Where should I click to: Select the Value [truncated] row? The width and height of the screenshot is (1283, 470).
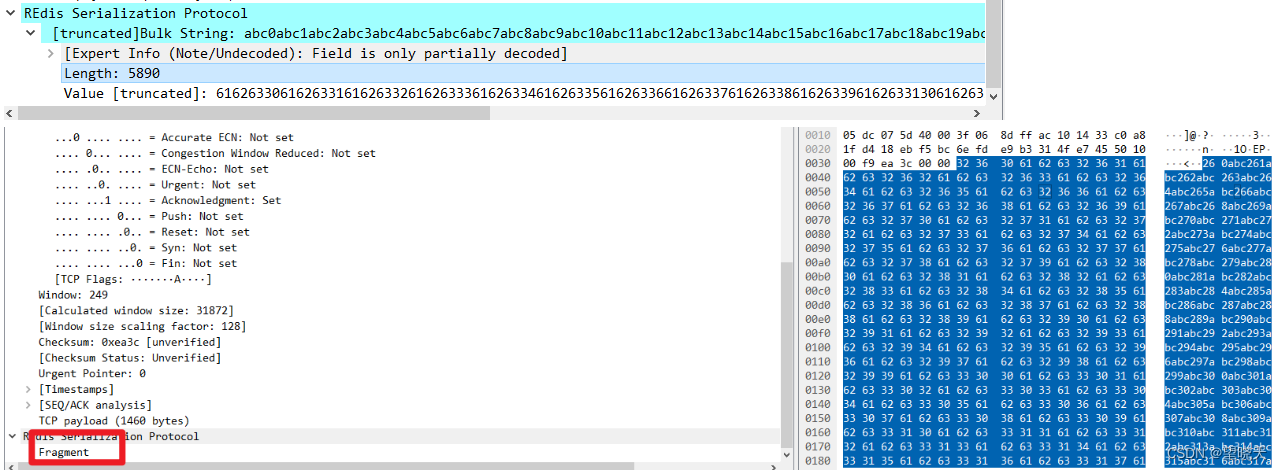point(523,93)
